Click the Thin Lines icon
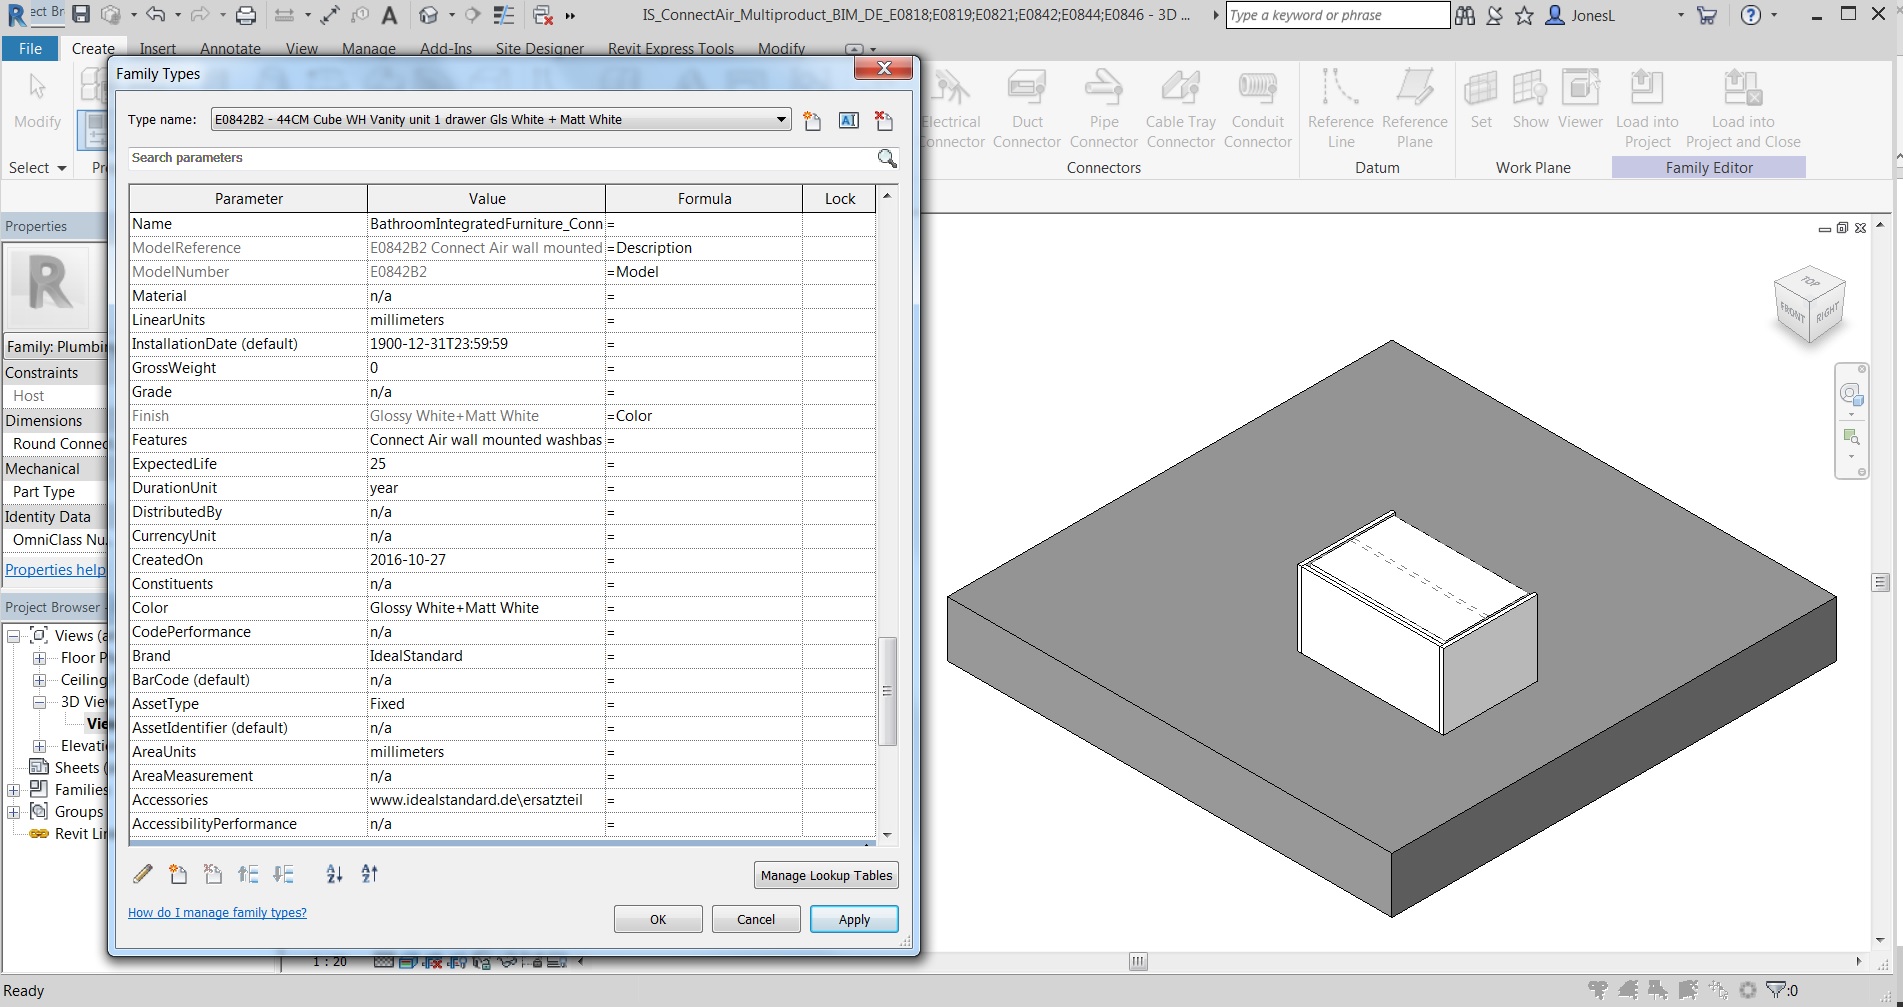The image size is (1903, 1007). [x=504, y=15]
